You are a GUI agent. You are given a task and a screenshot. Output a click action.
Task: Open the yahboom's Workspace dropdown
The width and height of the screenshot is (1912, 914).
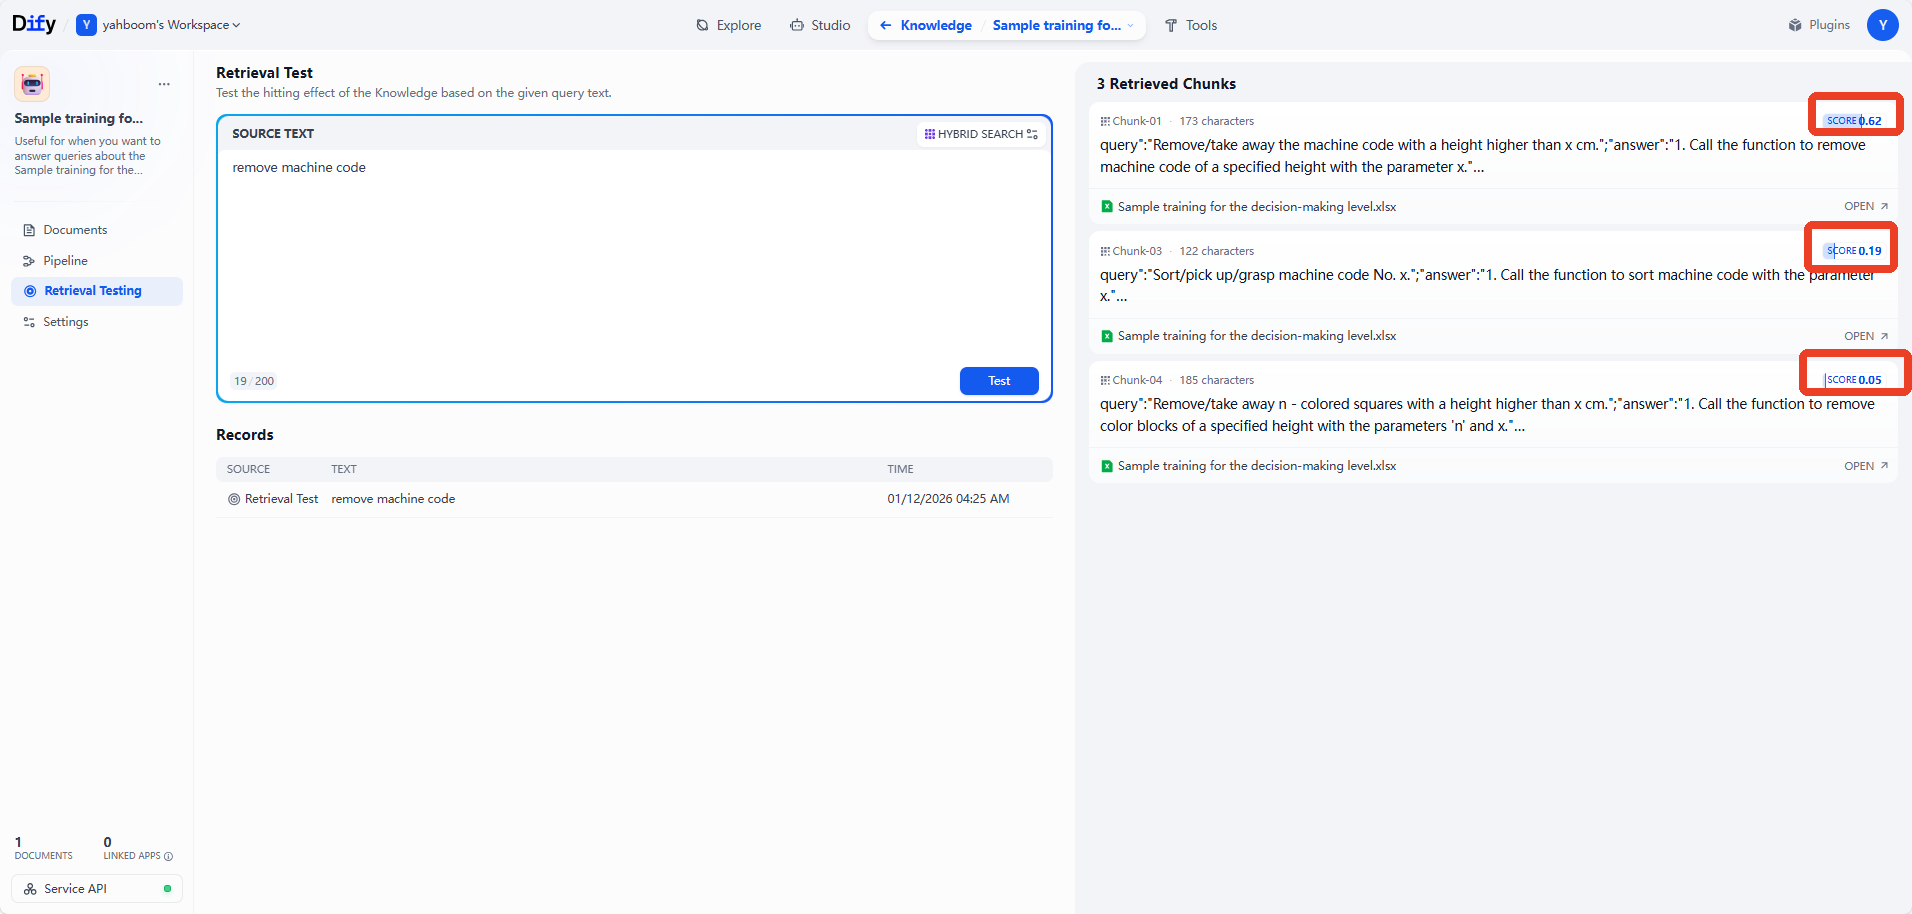[159, 25]
